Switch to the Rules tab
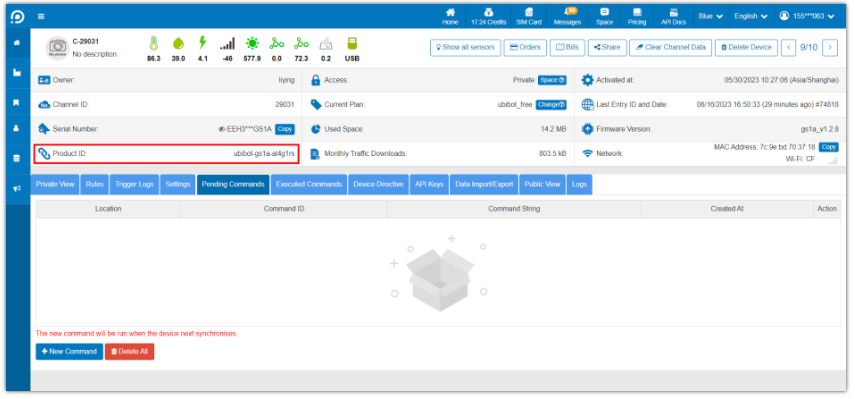This screenshot has height=399, width=855. pos(94,184)
